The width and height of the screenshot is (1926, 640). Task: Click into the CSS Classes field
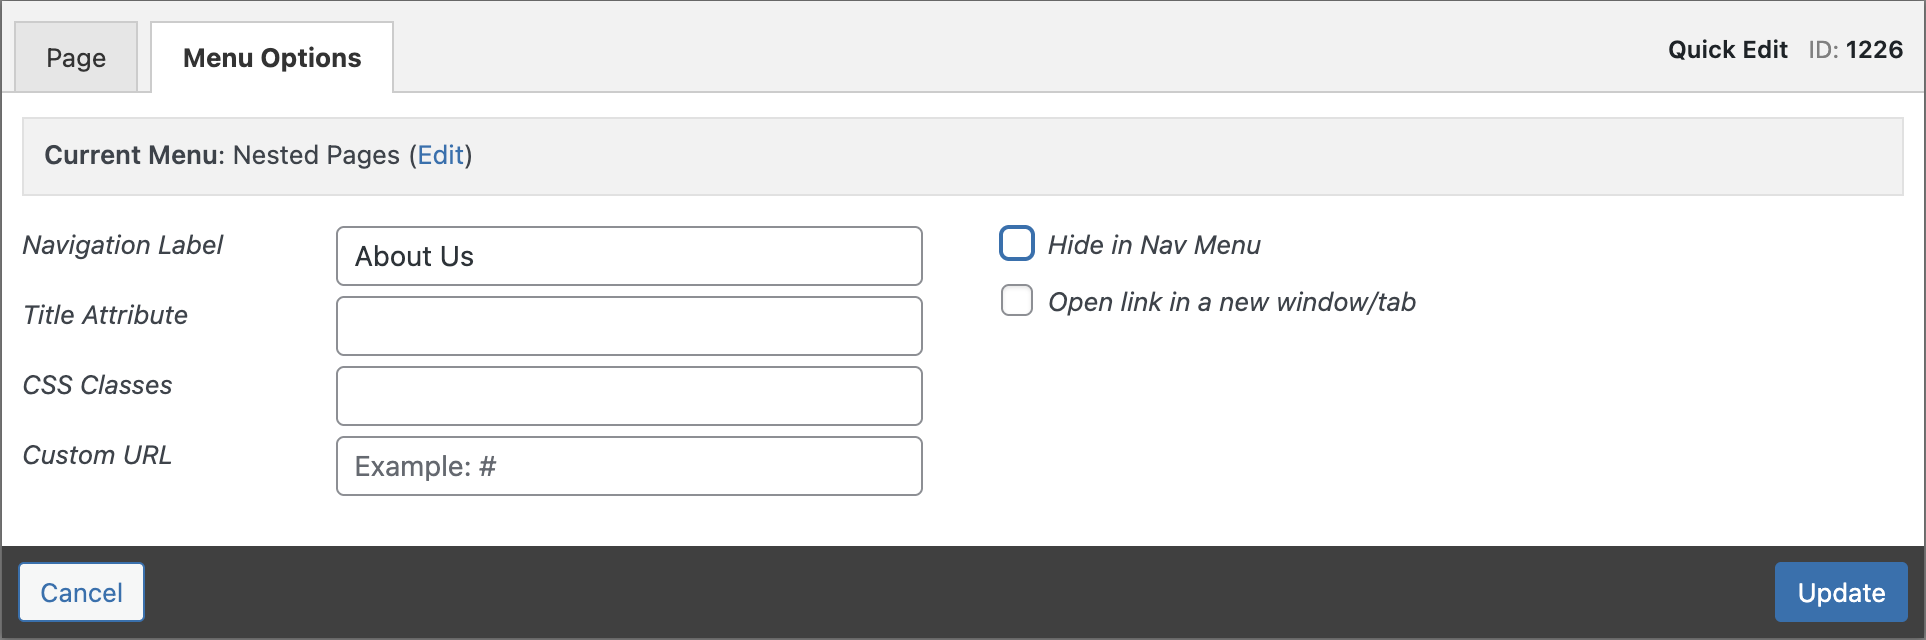(x=629, y=396)
